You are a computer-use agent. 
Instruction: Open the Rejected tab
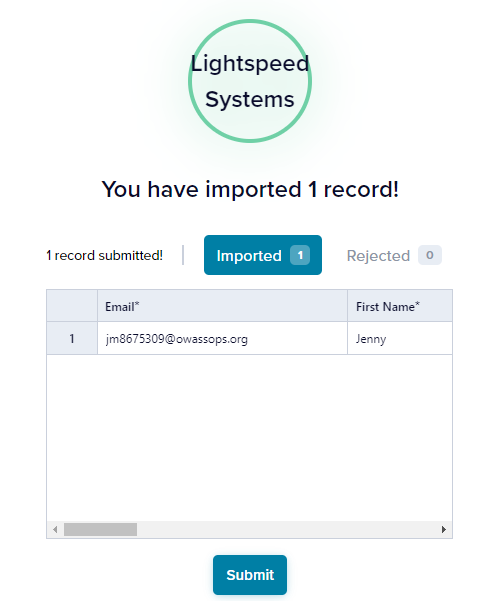[394, 255]
